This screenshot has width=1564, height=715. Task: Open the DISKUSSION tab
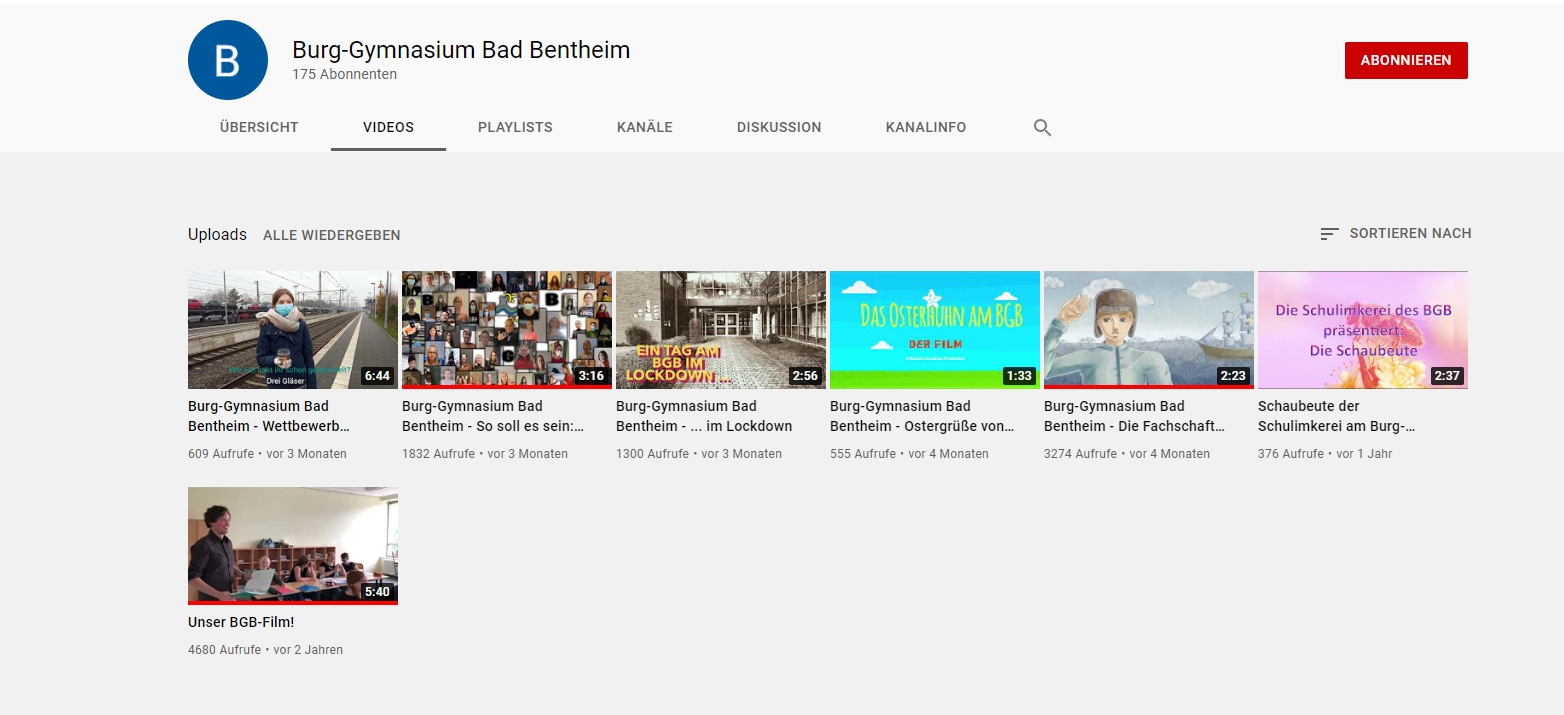[x=779, y=128]
